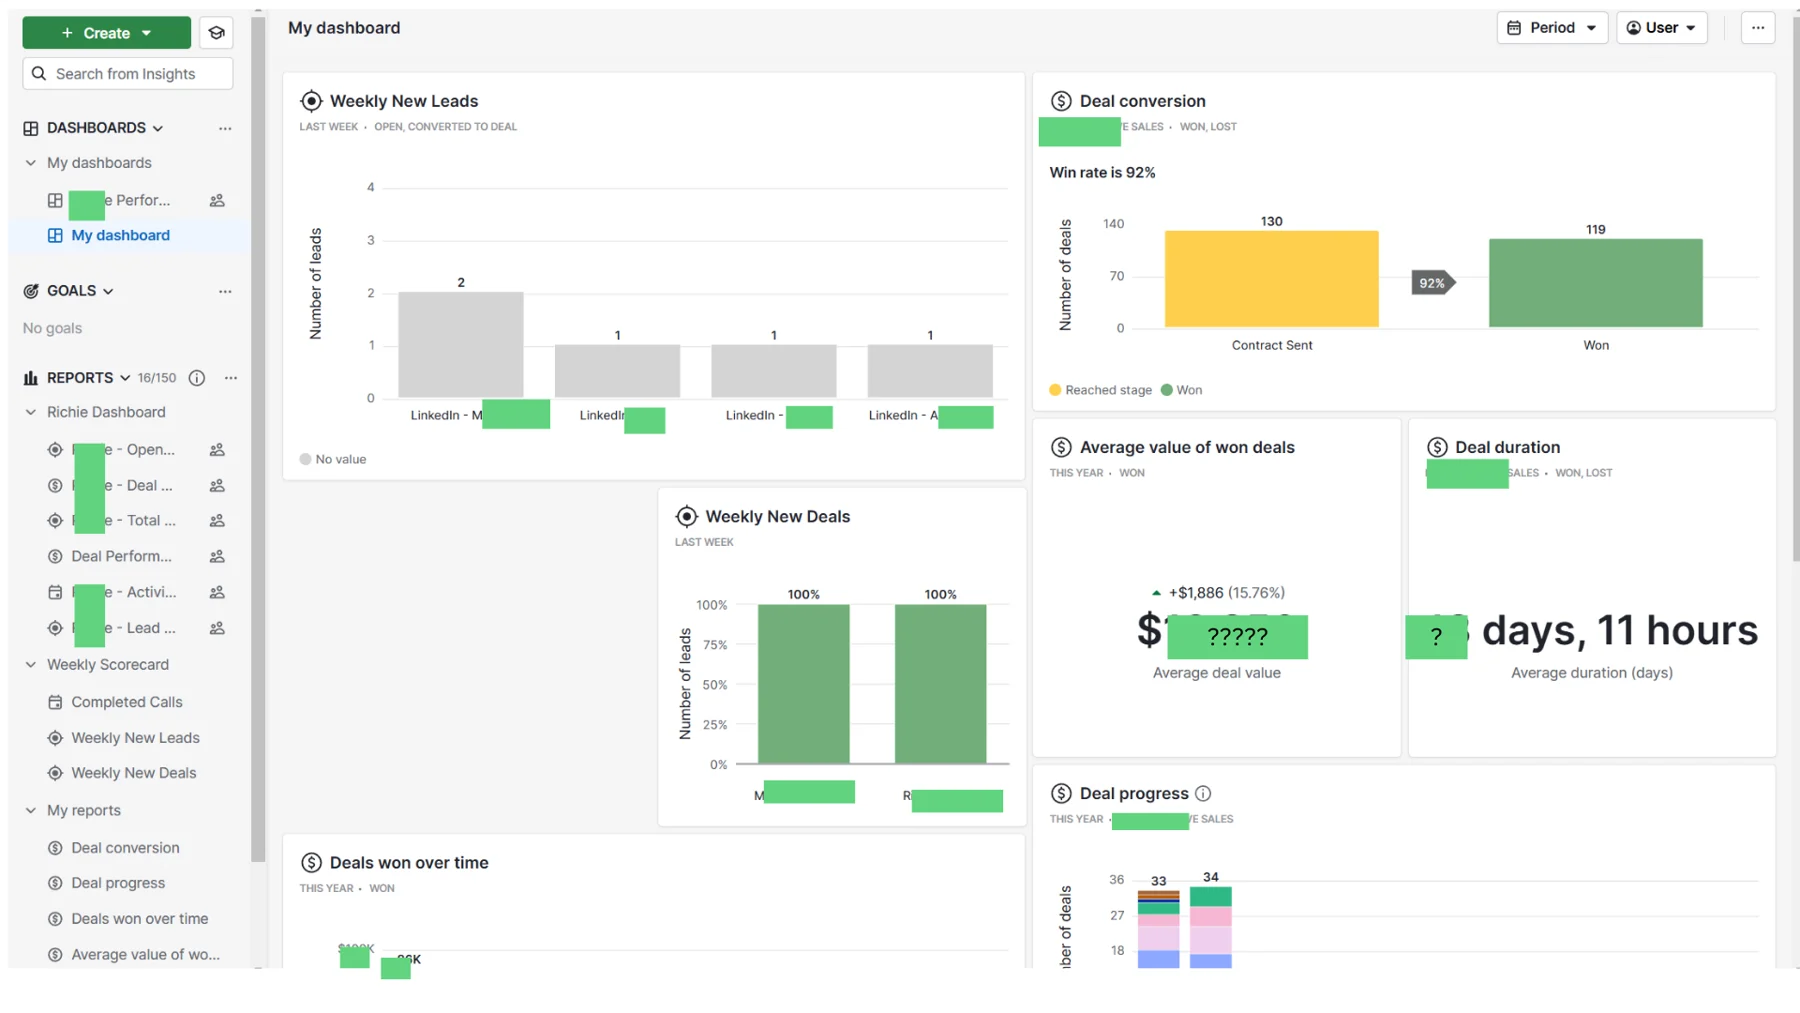Open the Goals section more options menu

click(x=225, y=291)
